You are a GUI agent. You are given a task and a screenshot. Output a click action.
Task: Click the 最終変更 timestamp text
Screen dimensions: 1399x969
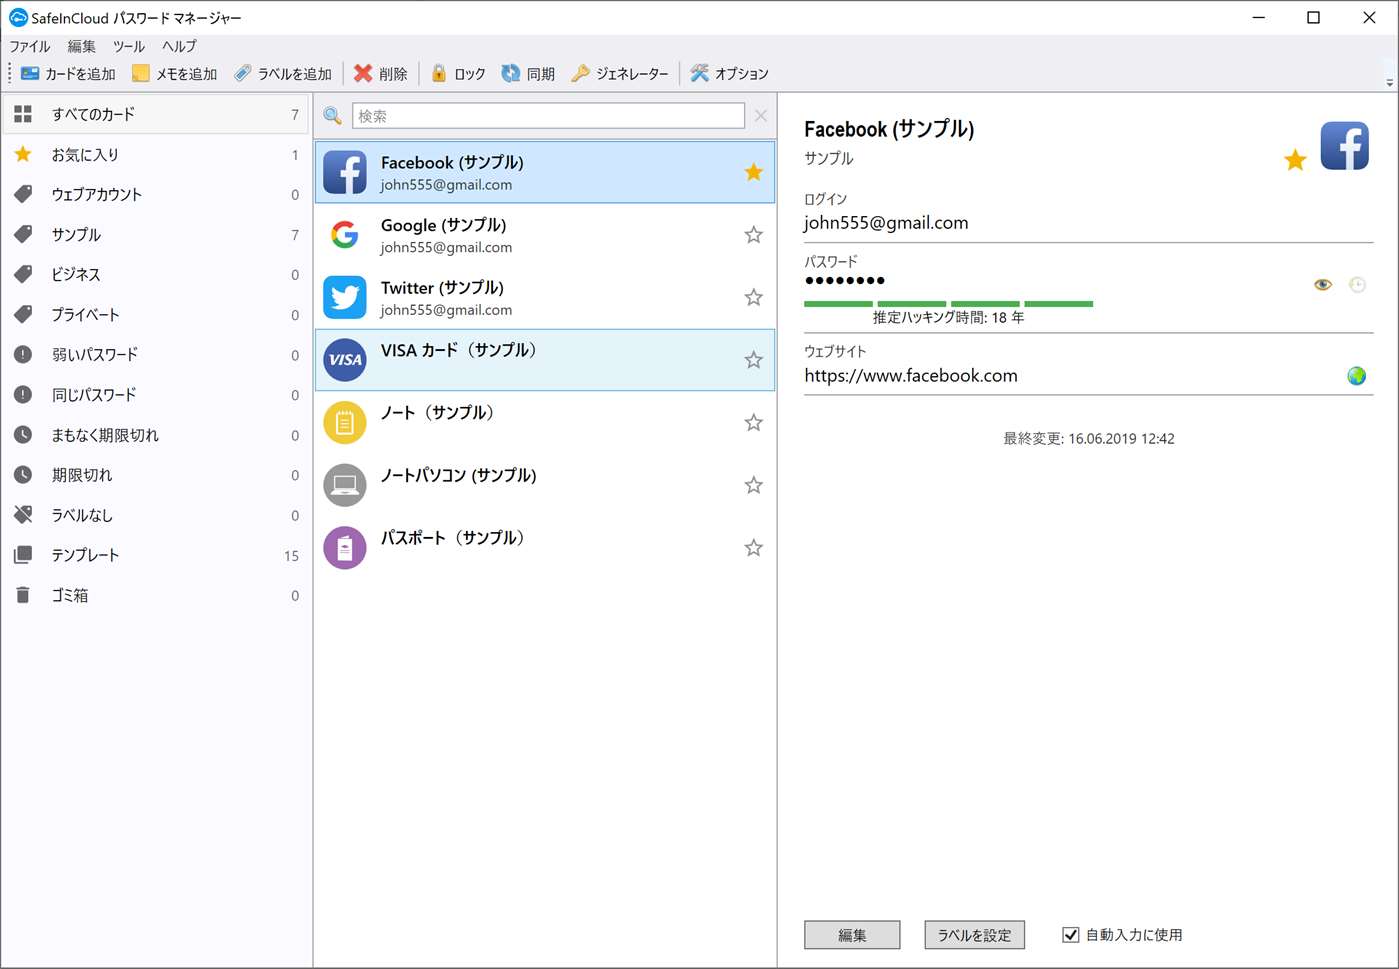(1089, 439)
